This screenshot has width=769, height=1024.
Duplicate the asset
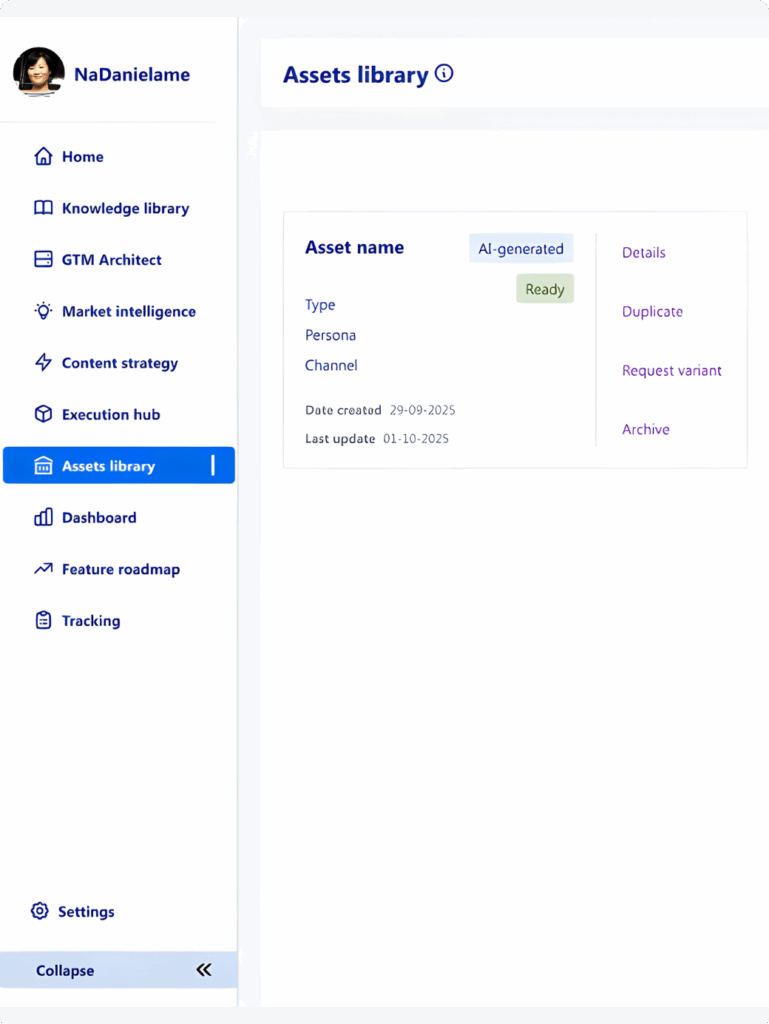(x=652, y=312)
